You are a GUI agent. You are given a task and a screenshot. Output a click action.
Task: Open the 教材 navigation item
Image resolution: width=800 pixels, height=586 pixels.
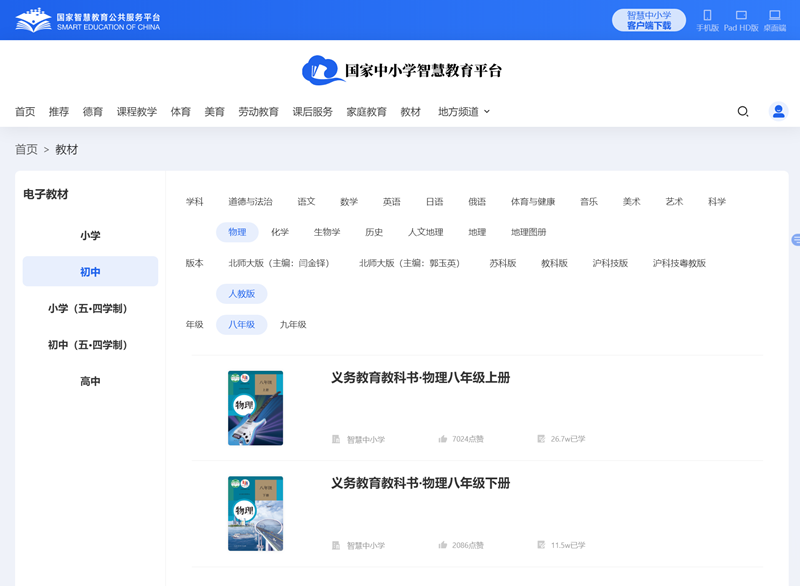pyautogui.click(x=411, y=112)
